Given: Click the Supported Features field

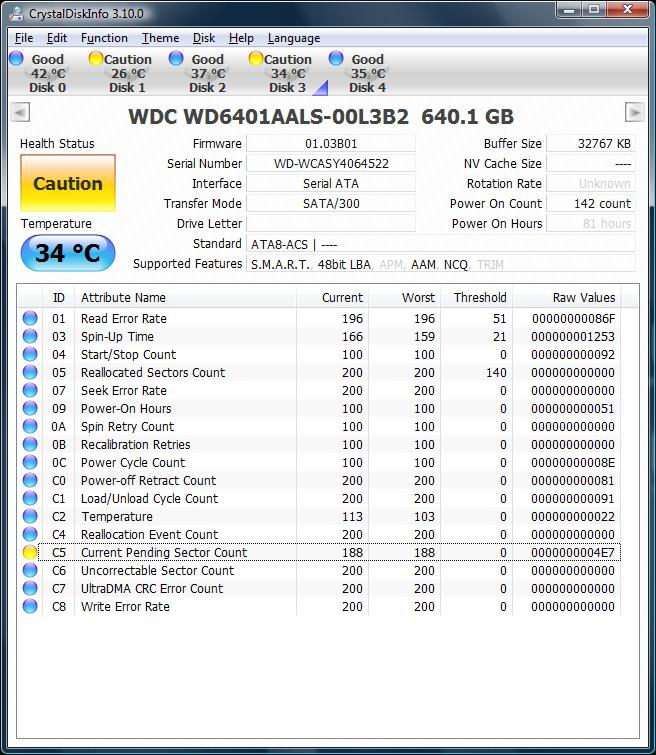Looking at the screenshot, I should pyautogui.click(x=441, y=264).
